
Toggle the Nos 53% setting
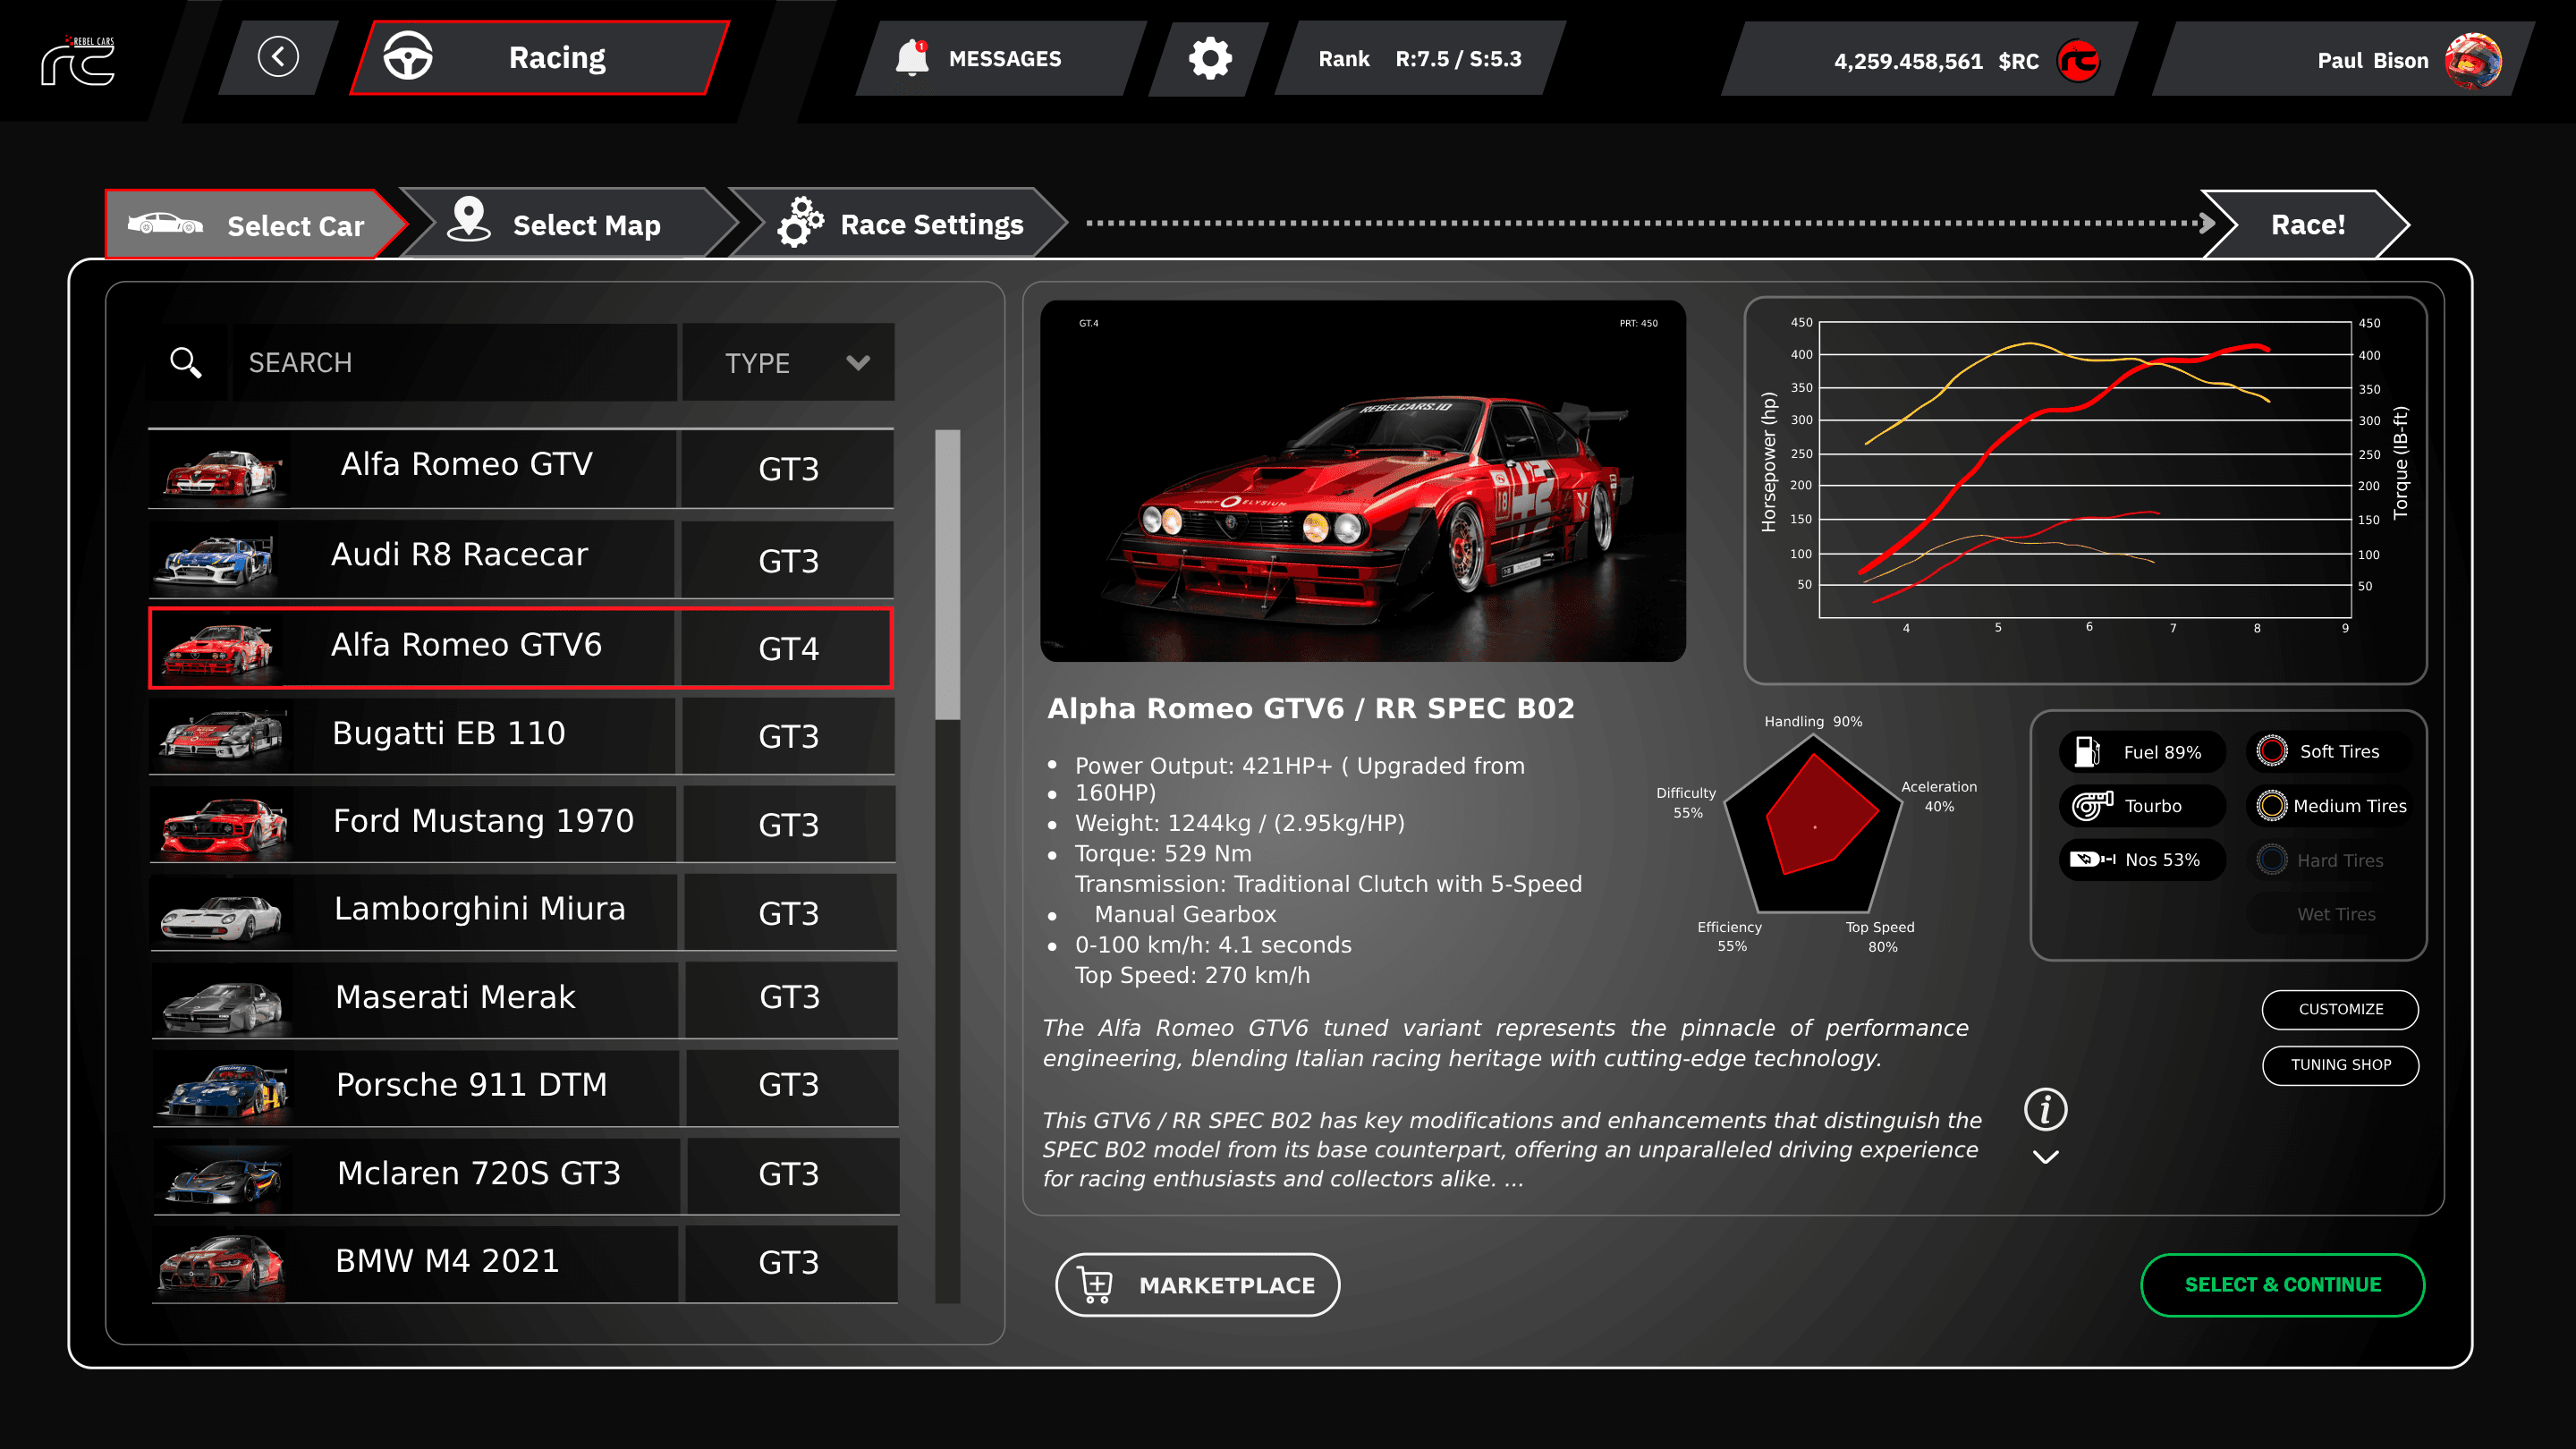click(2142, 859)
